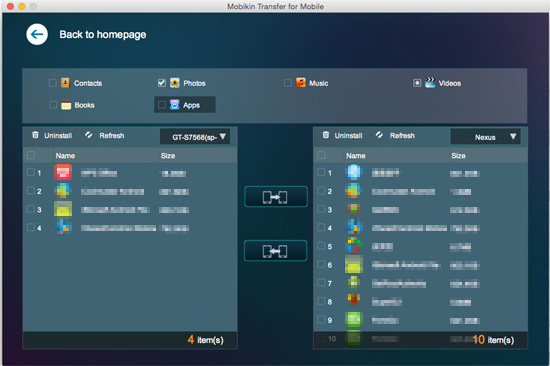Click the Books category icon
The height and width of the screenshot is (366, 550).
66,105
